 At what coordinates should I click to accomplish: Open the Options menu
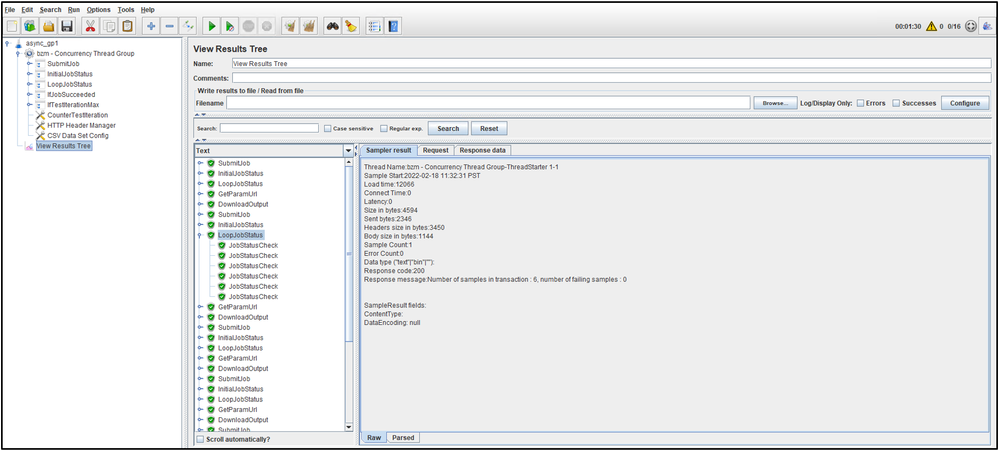click(98, 10)
